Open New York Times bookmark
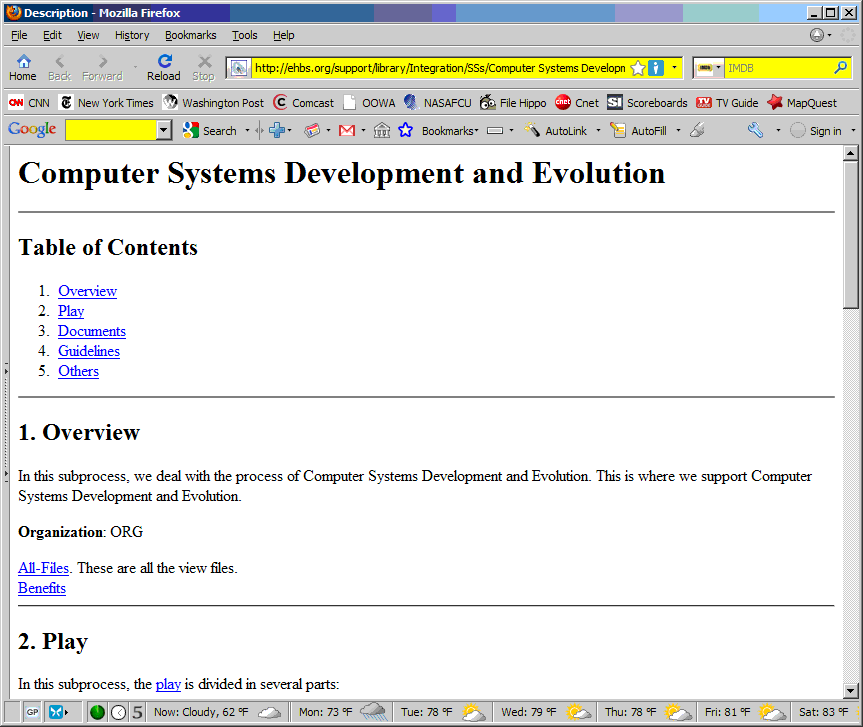Screen dimensions: 863x727 107,103
